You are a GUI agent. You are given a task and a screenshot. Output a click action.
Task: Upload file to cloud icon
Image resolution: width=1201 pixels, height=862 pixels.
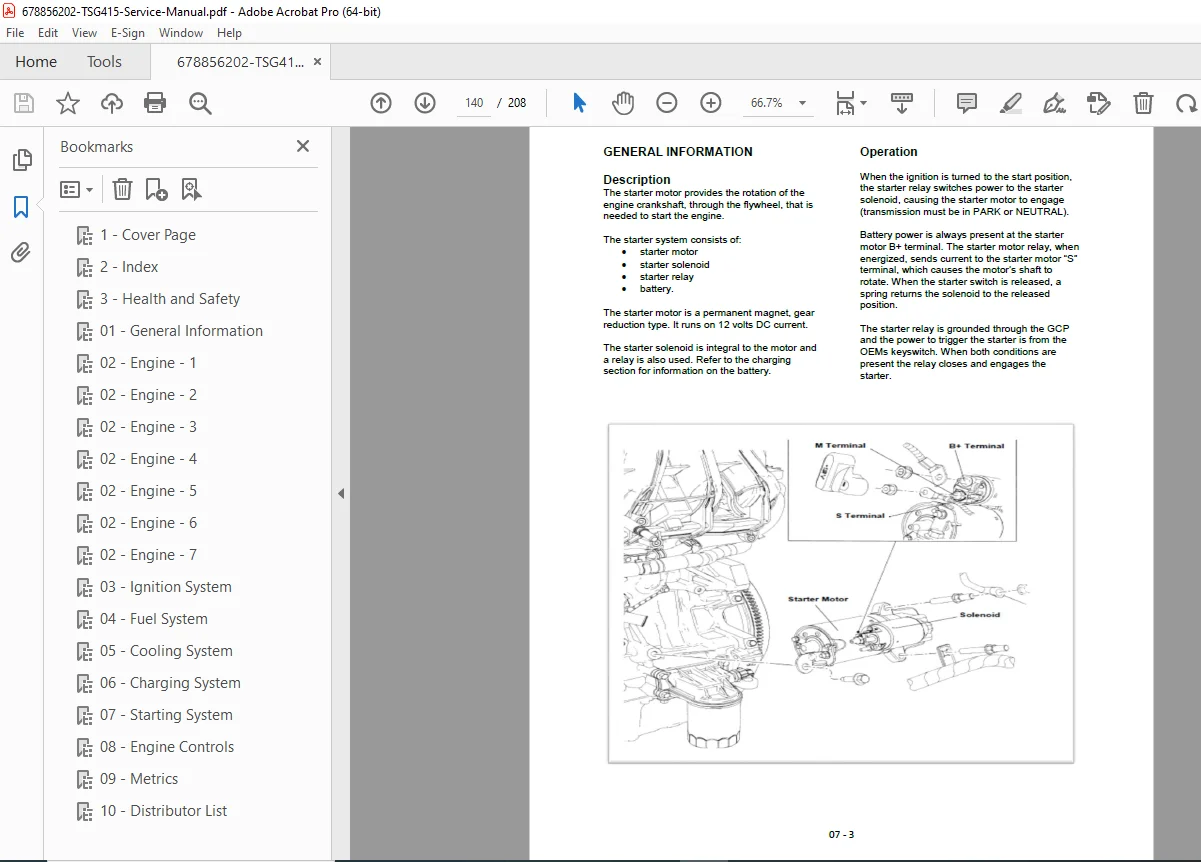112,103
